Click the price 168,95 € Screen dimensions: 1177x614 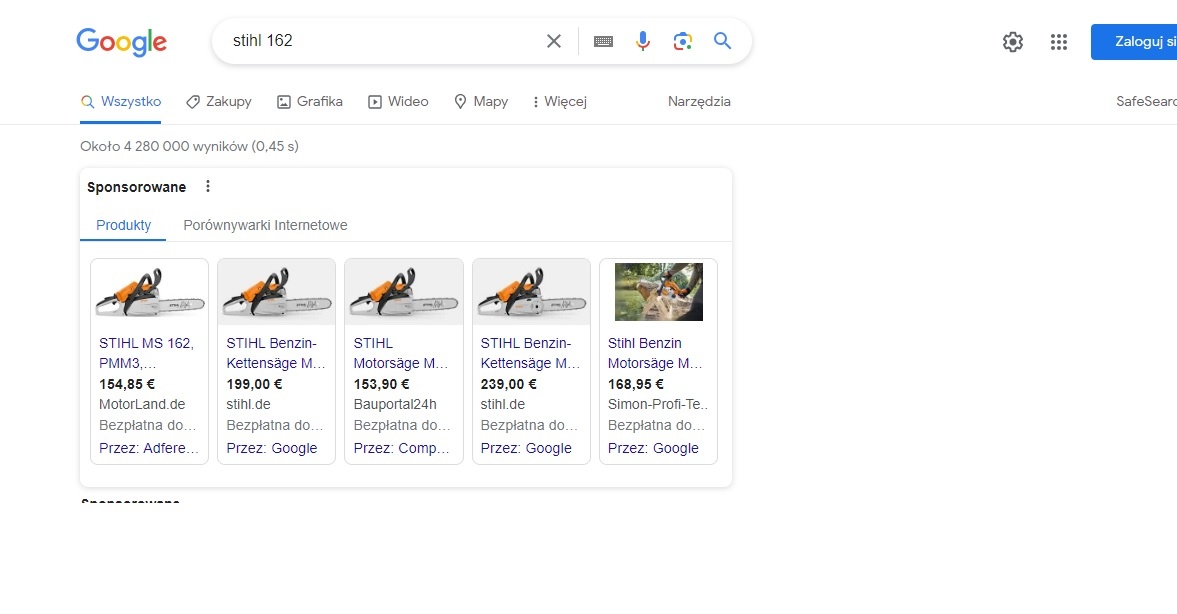click(x=636, y=384)
